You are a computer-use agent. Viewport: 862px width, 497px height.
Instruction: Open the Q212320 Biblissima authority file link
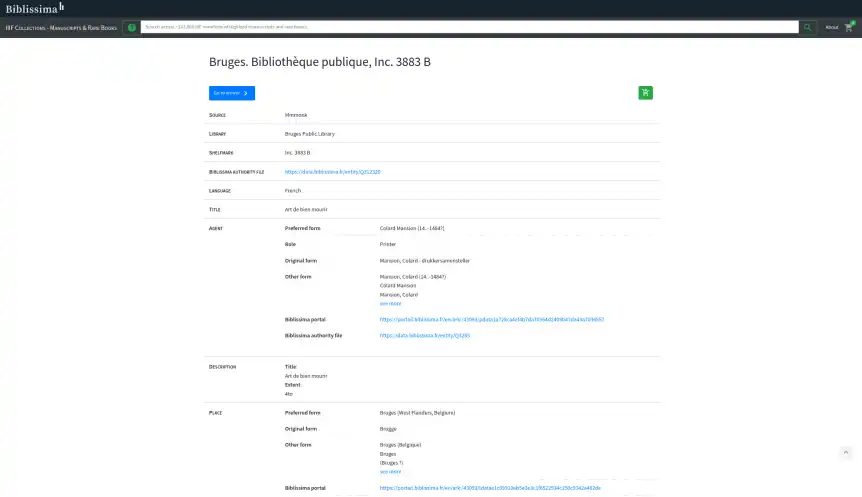(x=332, y=172)
